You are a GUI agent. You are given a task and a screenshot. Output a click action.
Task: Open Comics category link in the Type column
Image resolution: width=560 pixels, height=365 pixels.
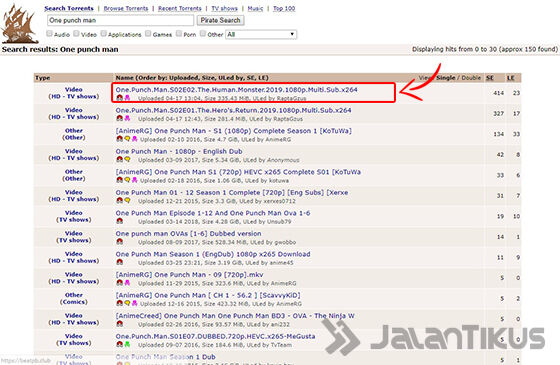point(74,302)
